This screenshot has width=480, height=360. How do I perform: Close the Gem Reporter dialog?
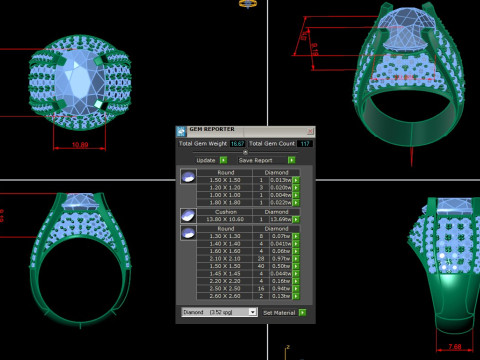point(310,131)
